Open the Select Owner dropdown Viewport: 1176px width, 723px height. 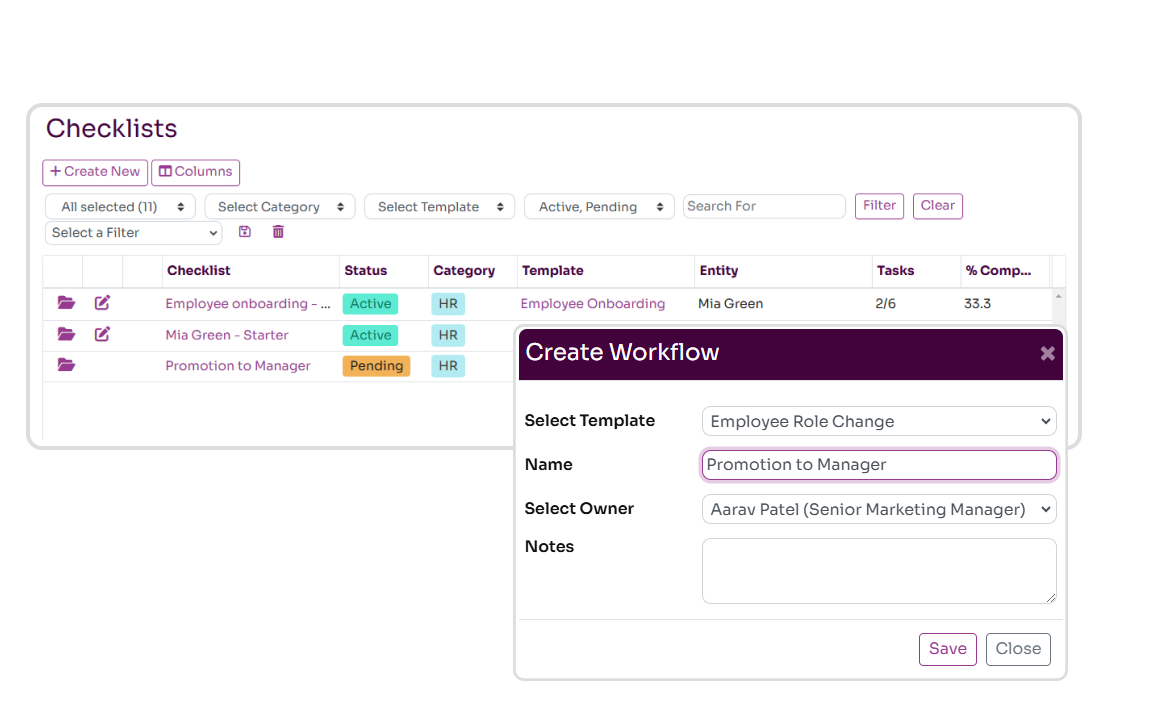(878, 509)
